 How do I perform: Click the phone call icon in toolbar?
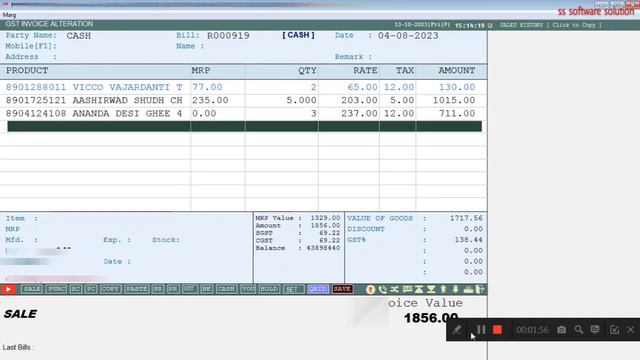(382, 289)
